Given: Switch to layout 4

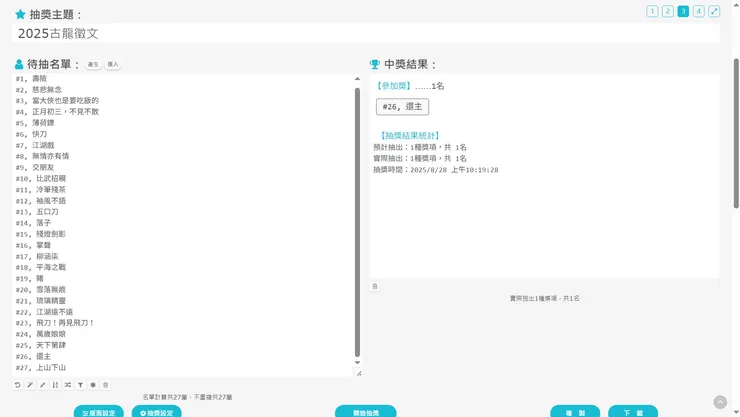Looking at the screenshot, I should point(698,11).
